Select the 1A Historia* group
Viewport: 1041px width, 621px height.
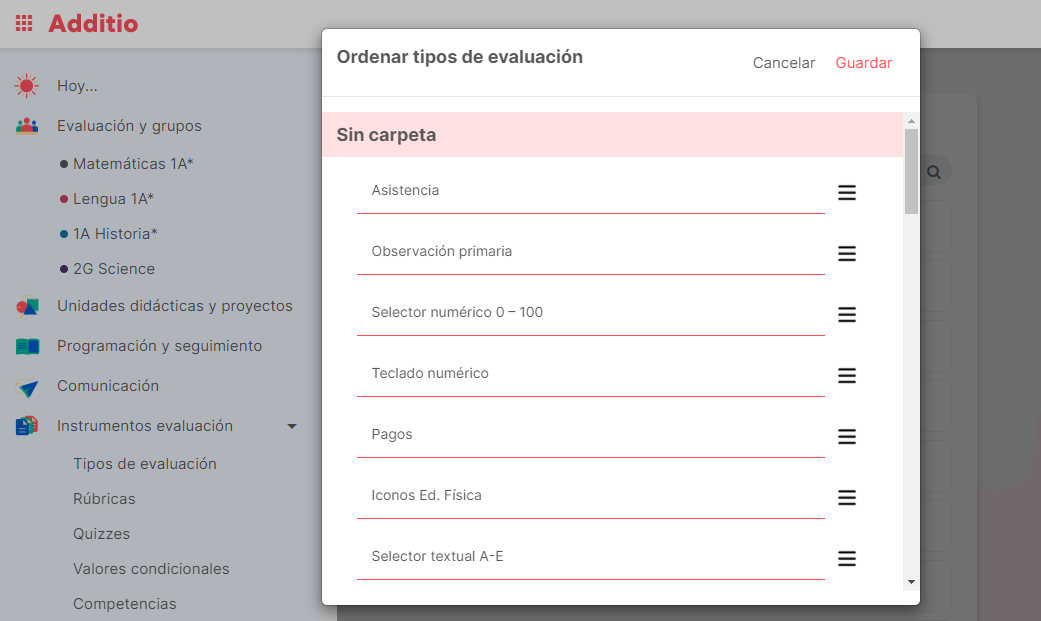115,234
